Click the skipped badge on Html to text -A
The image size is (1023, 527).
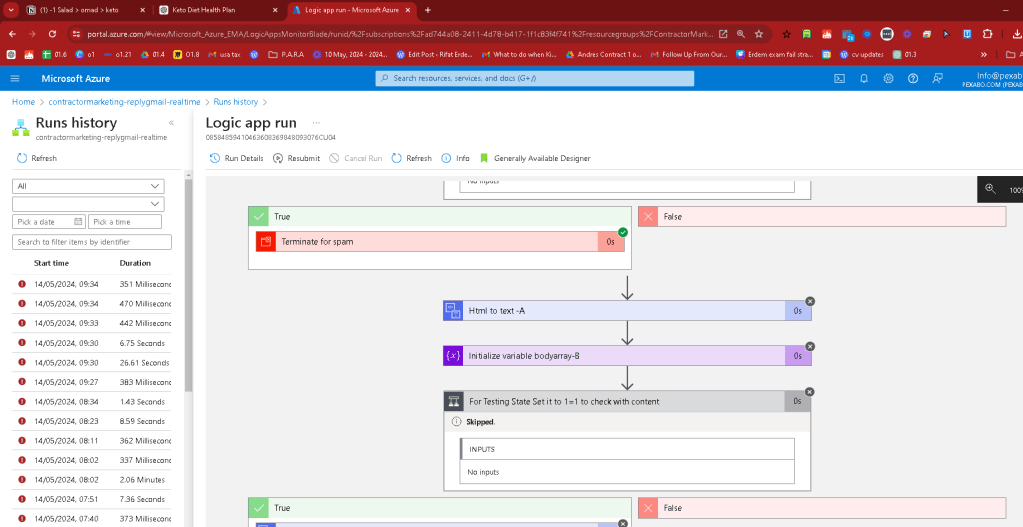[810, 301]
